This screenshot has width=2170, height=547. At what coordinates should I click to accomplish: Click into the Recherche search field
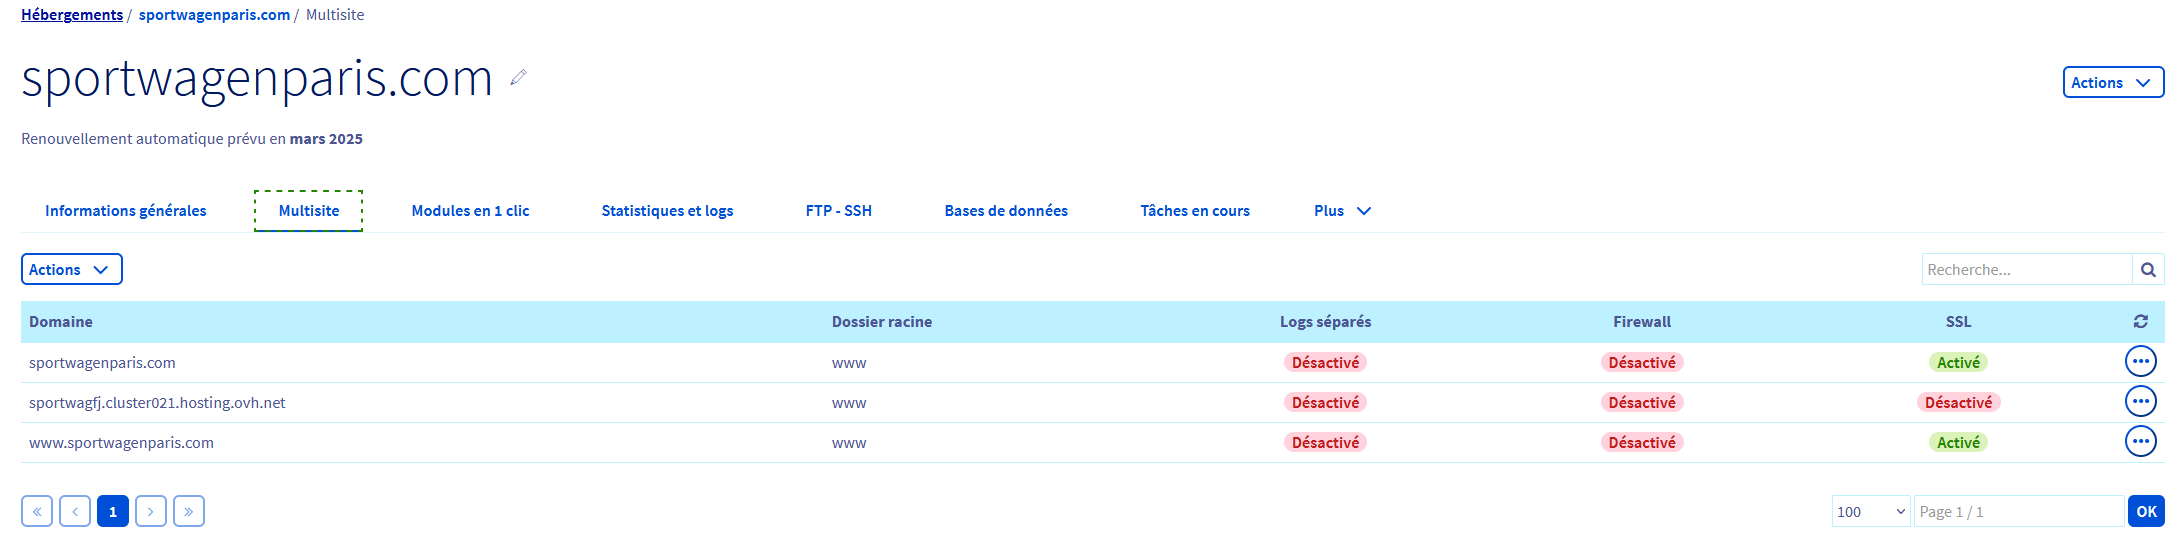click(x=2026, y=270)
